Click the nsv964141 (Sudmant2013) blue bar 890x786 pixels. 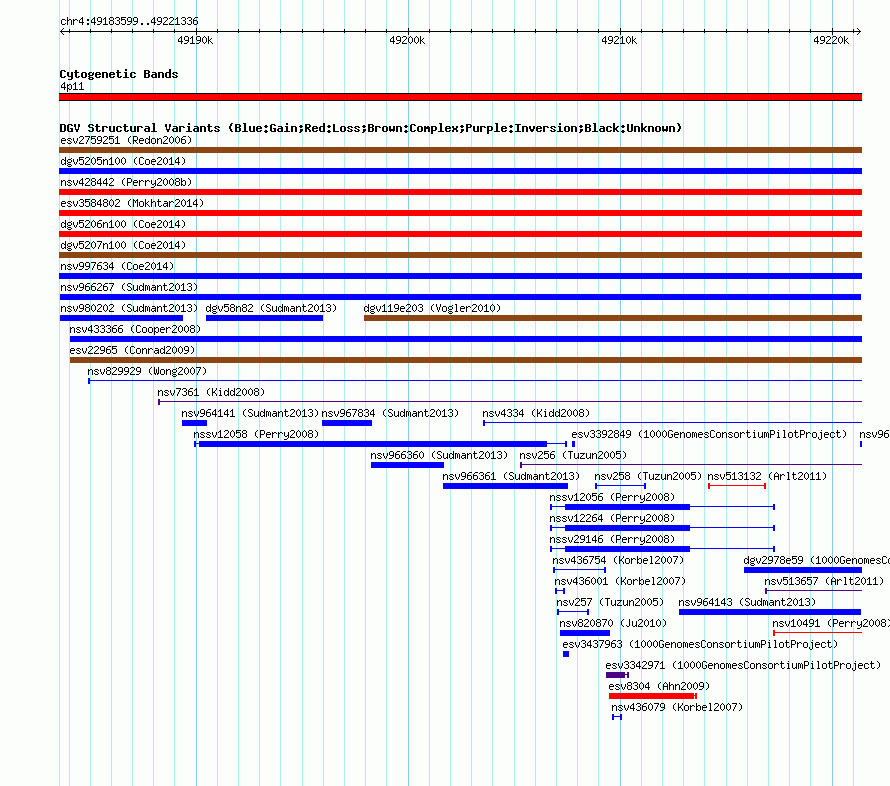tap(194, 423)
